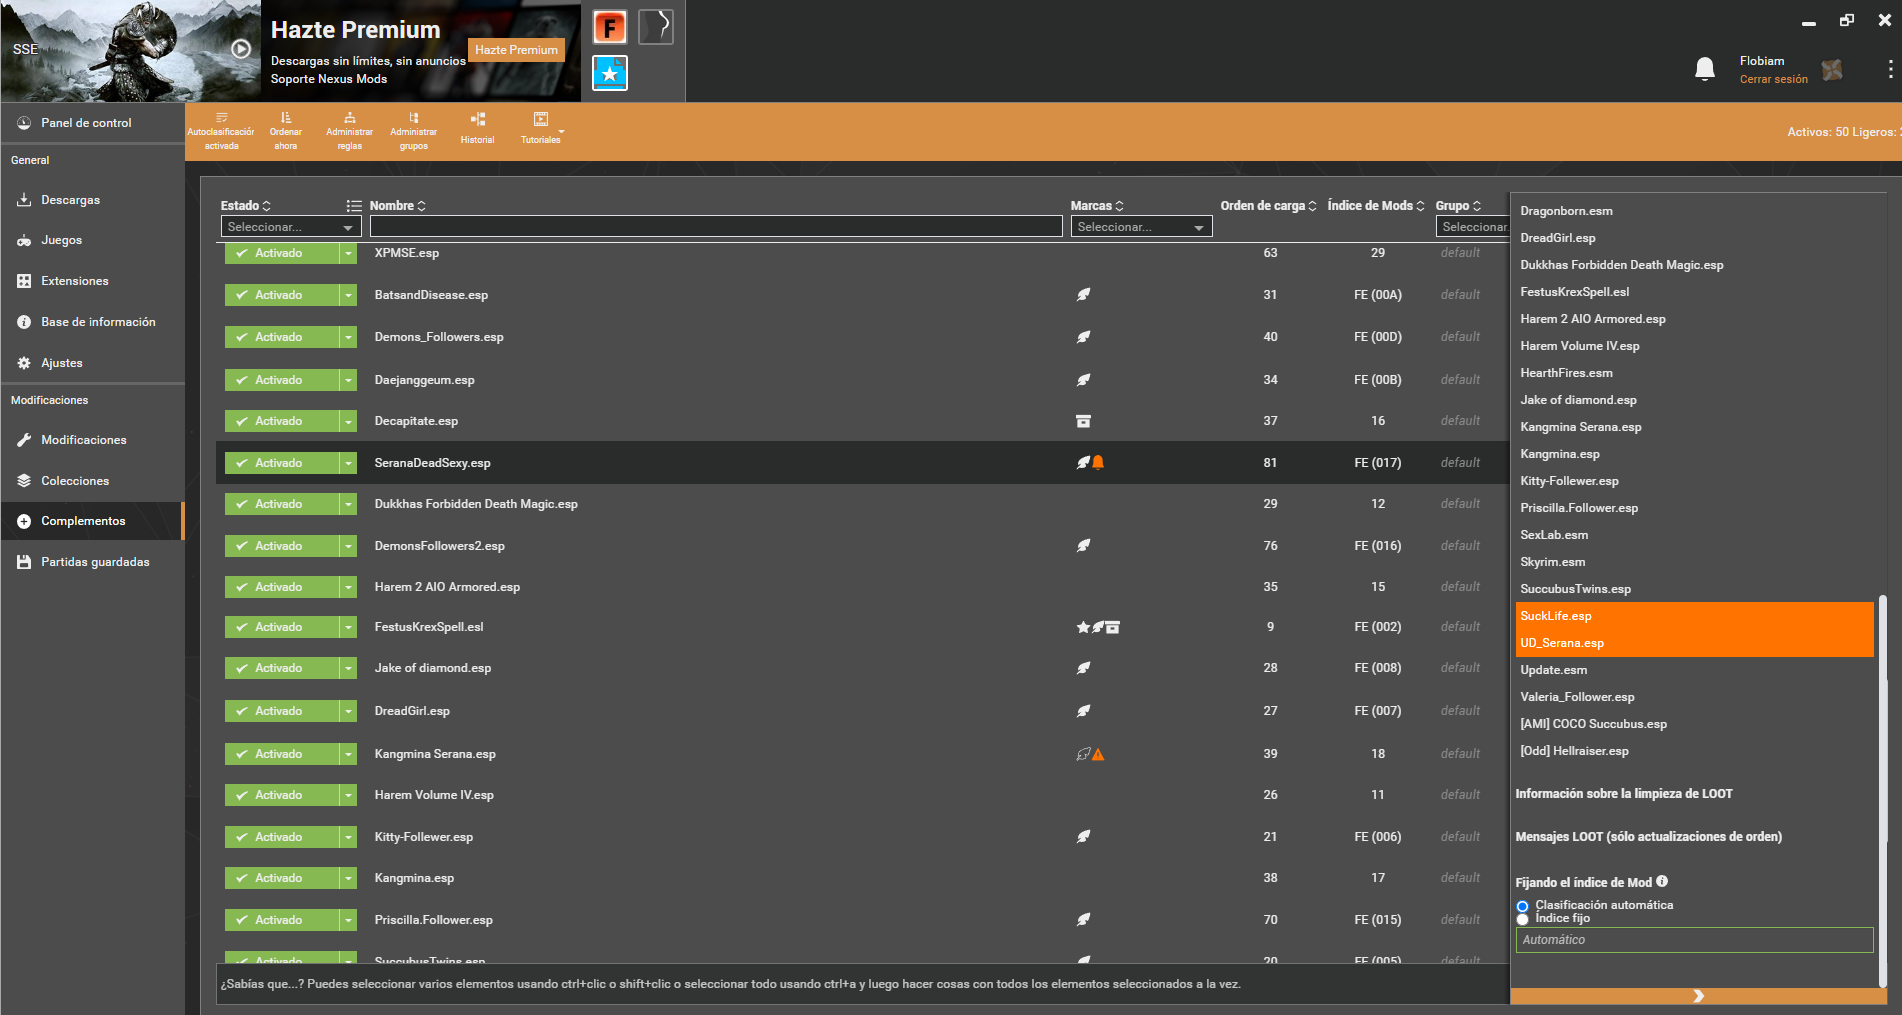The height and width of the screenshot is (1015, 1902).
Task: Toggle Activado for Demons_Followers.esp
Action: (x=282, y=337)
